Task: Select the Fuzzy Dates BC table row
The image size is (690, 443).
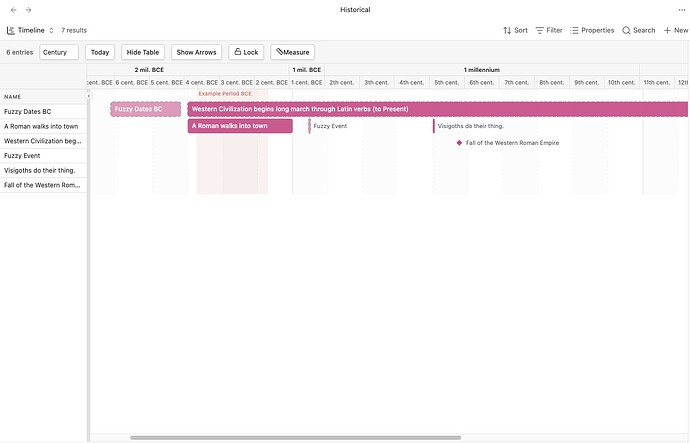Action: [43, 112]
